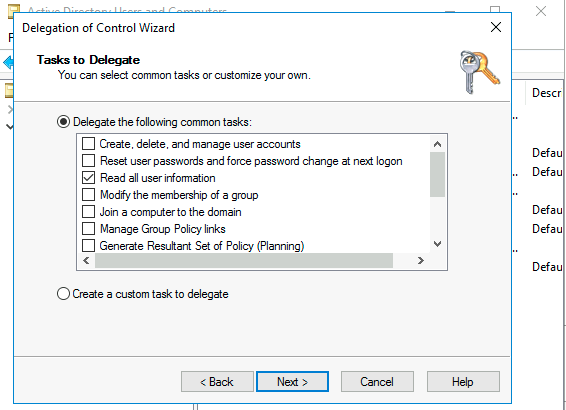Click the horizontal scroll left arrow
566x410 pixels.
point(86,261)
